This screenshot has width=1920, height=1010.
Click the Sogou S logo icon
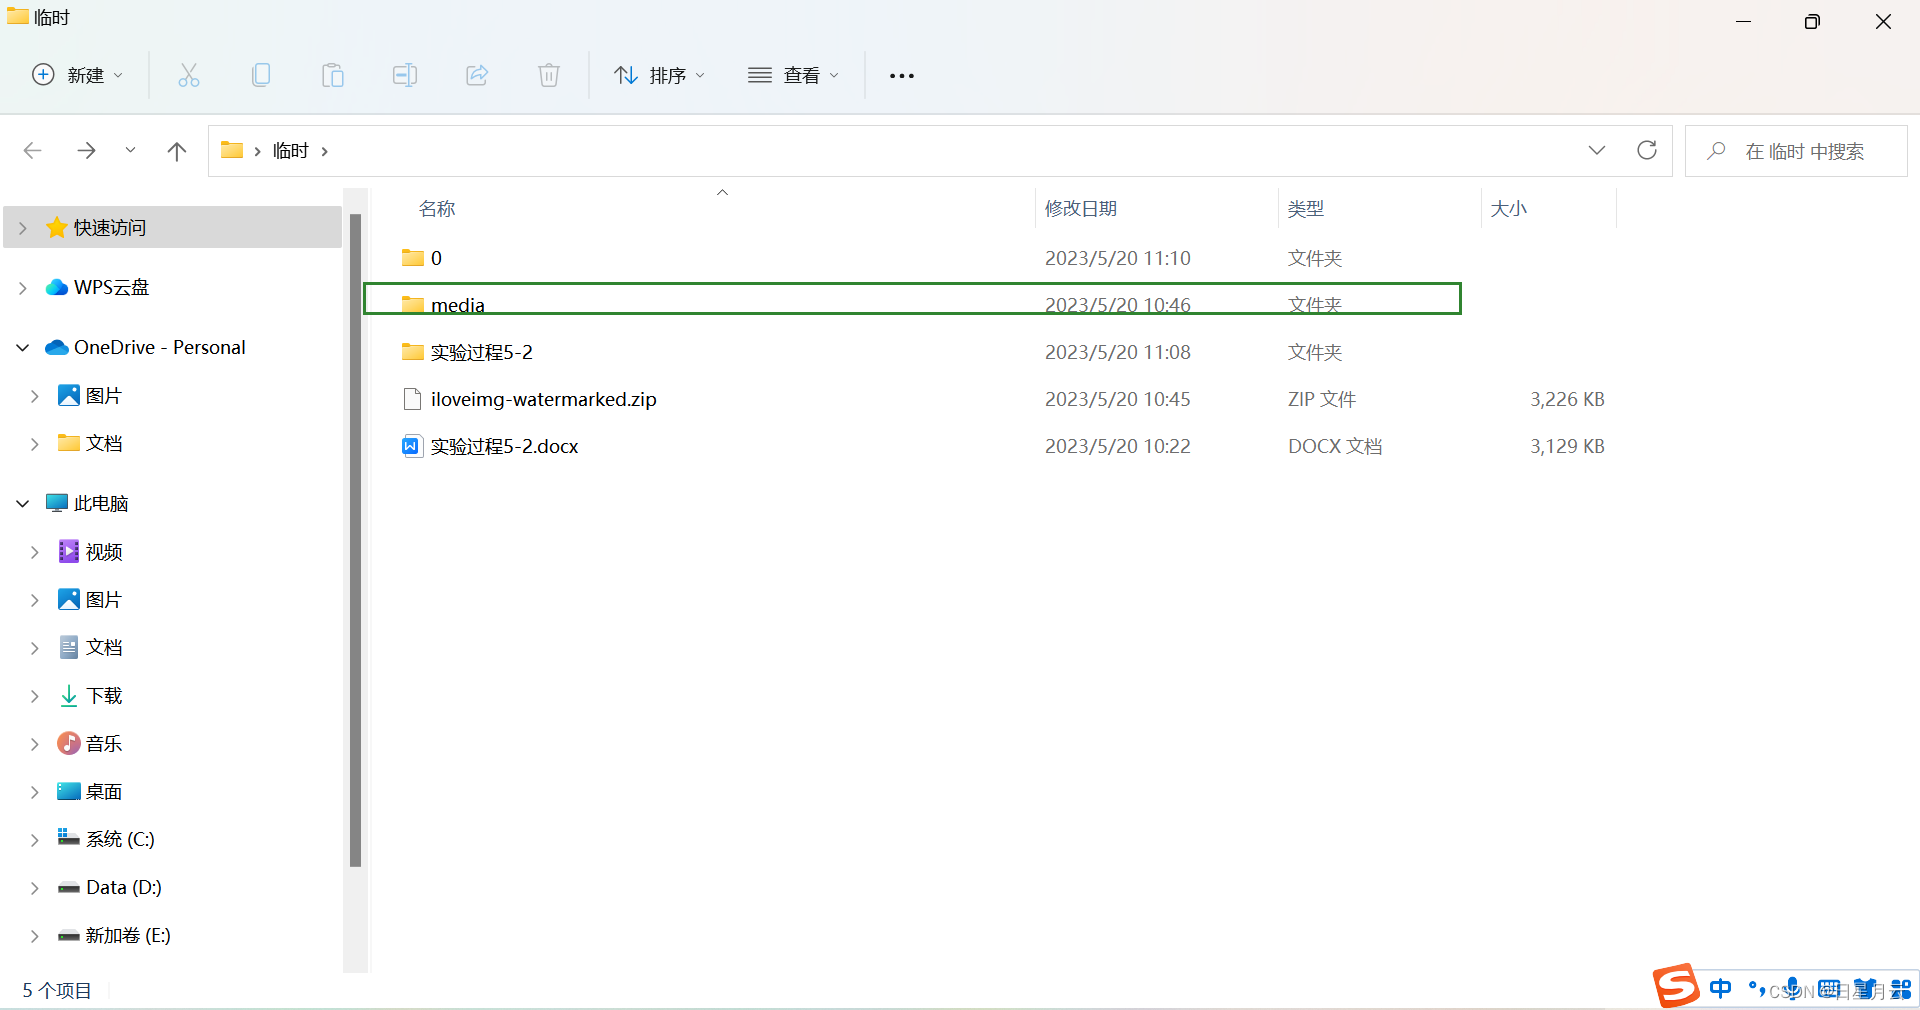(1676, 987)
